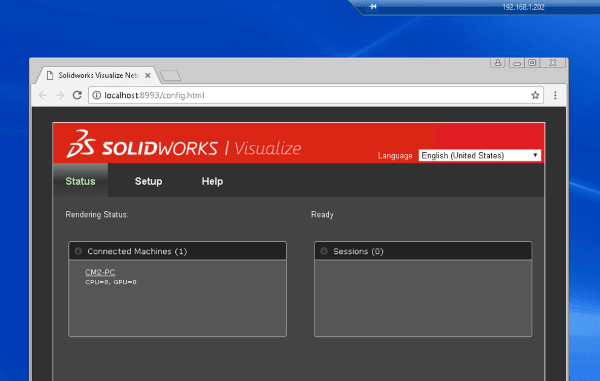Open the Chrome three-dot menu
Viewport: 600px width, 381px height.
[x=555, y=95]
